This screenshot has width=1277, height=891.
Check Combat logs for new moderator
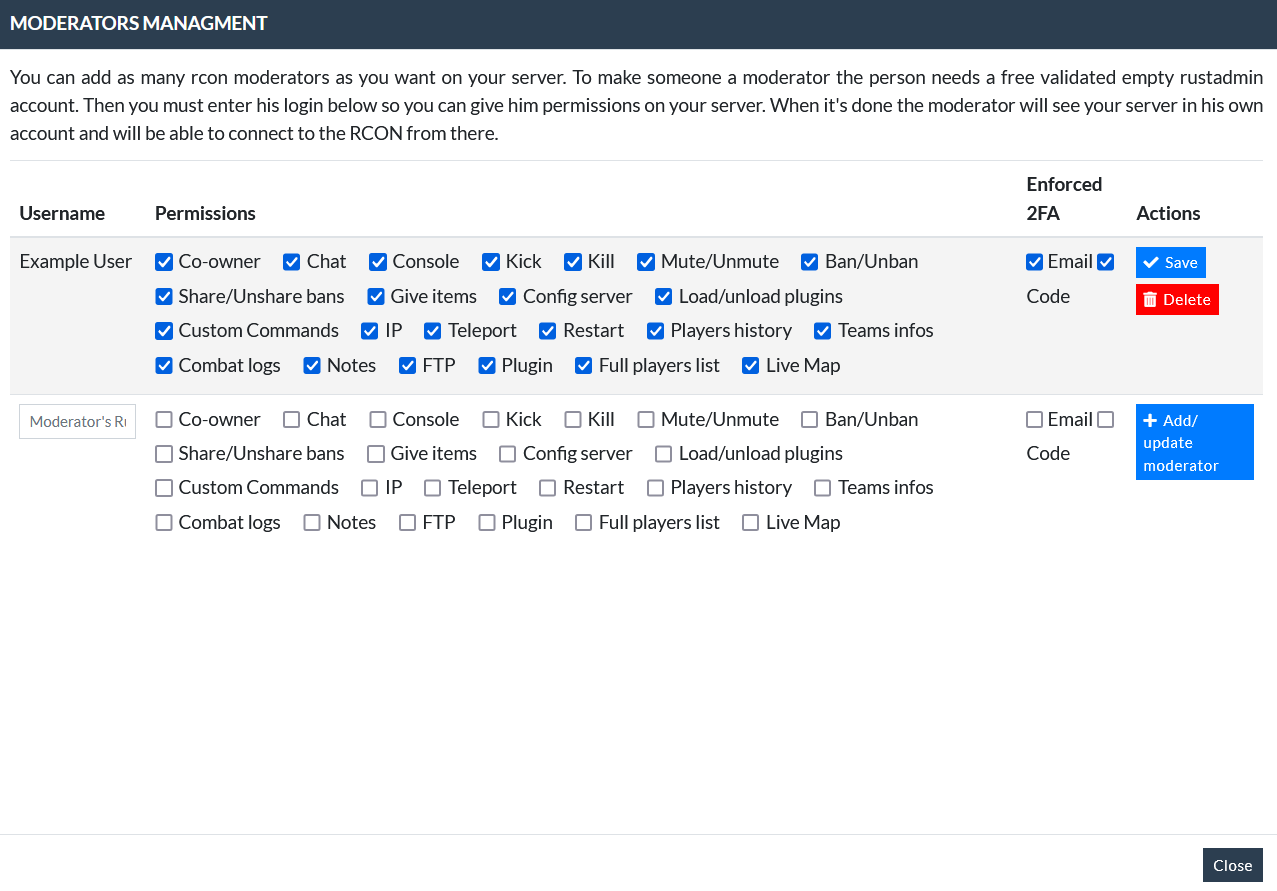[x=164, y=523]
